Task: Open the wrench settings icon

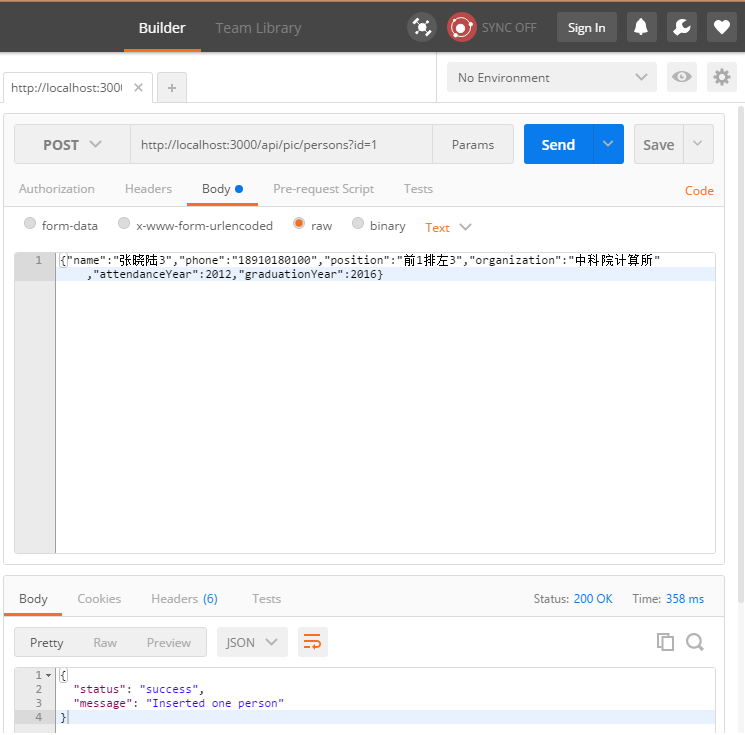Action: (x=682, y=27)
